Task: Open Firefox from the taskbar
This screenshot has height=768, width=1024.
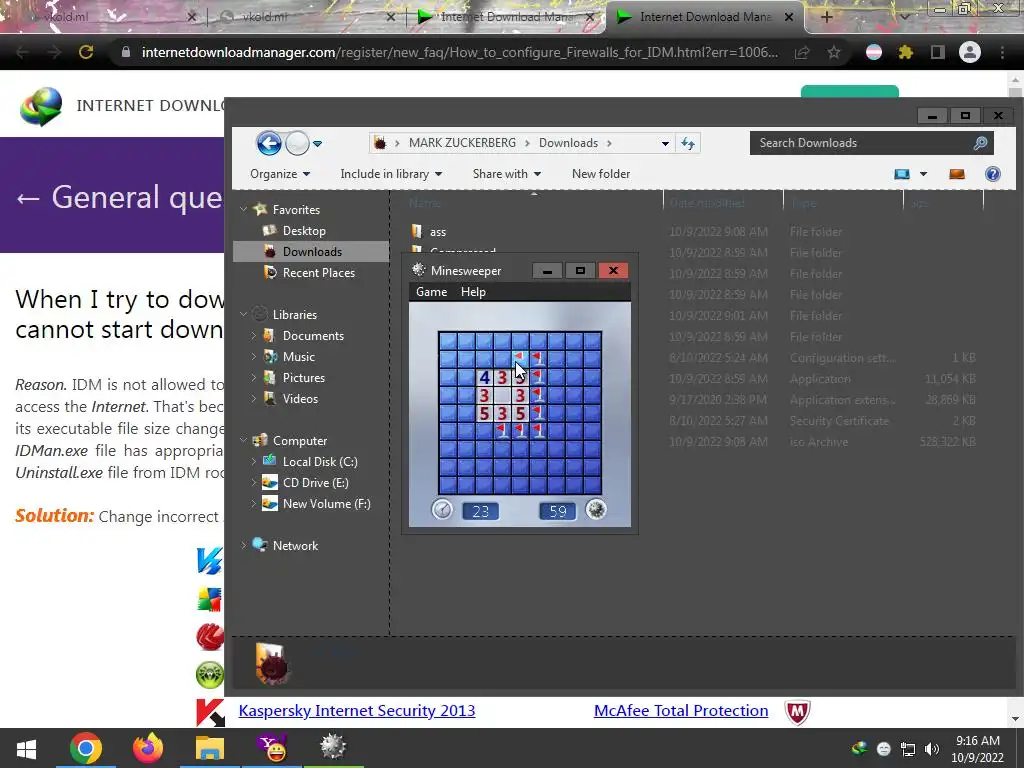Action: click(x=148, y=748)
